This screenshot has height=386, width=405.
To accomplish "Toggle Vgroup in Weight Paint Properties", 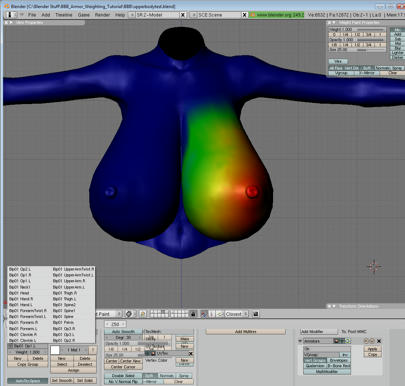I will pos(341,73).
